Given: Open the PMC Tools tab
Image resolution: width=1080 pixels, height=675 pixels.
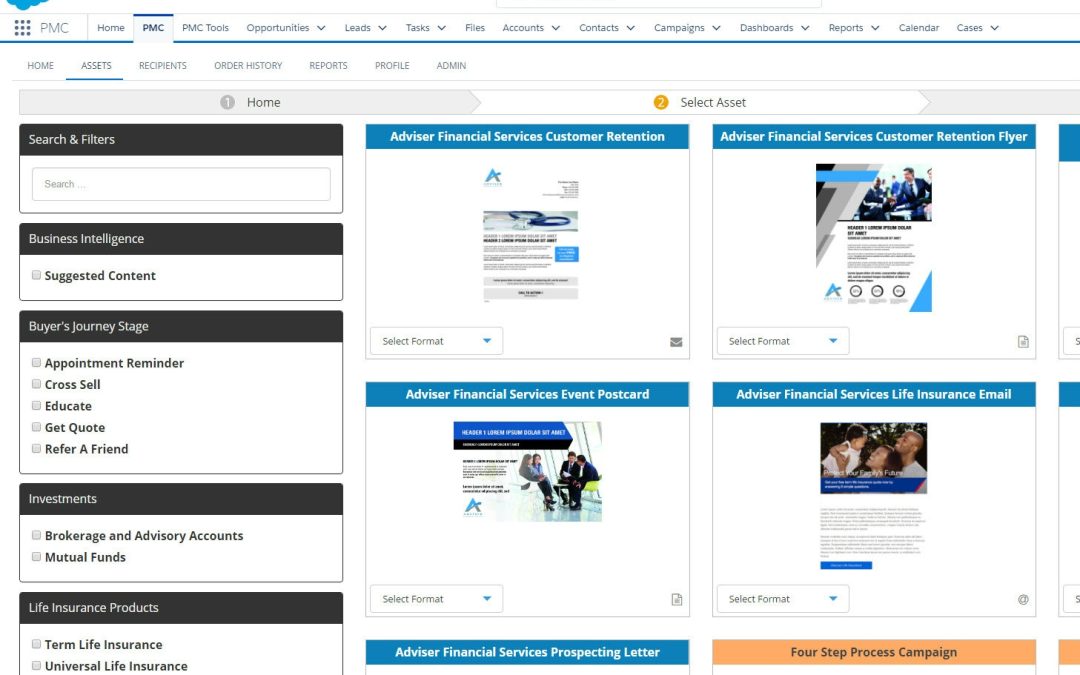Looking at the screenshot, I should [x=205, y=28].
